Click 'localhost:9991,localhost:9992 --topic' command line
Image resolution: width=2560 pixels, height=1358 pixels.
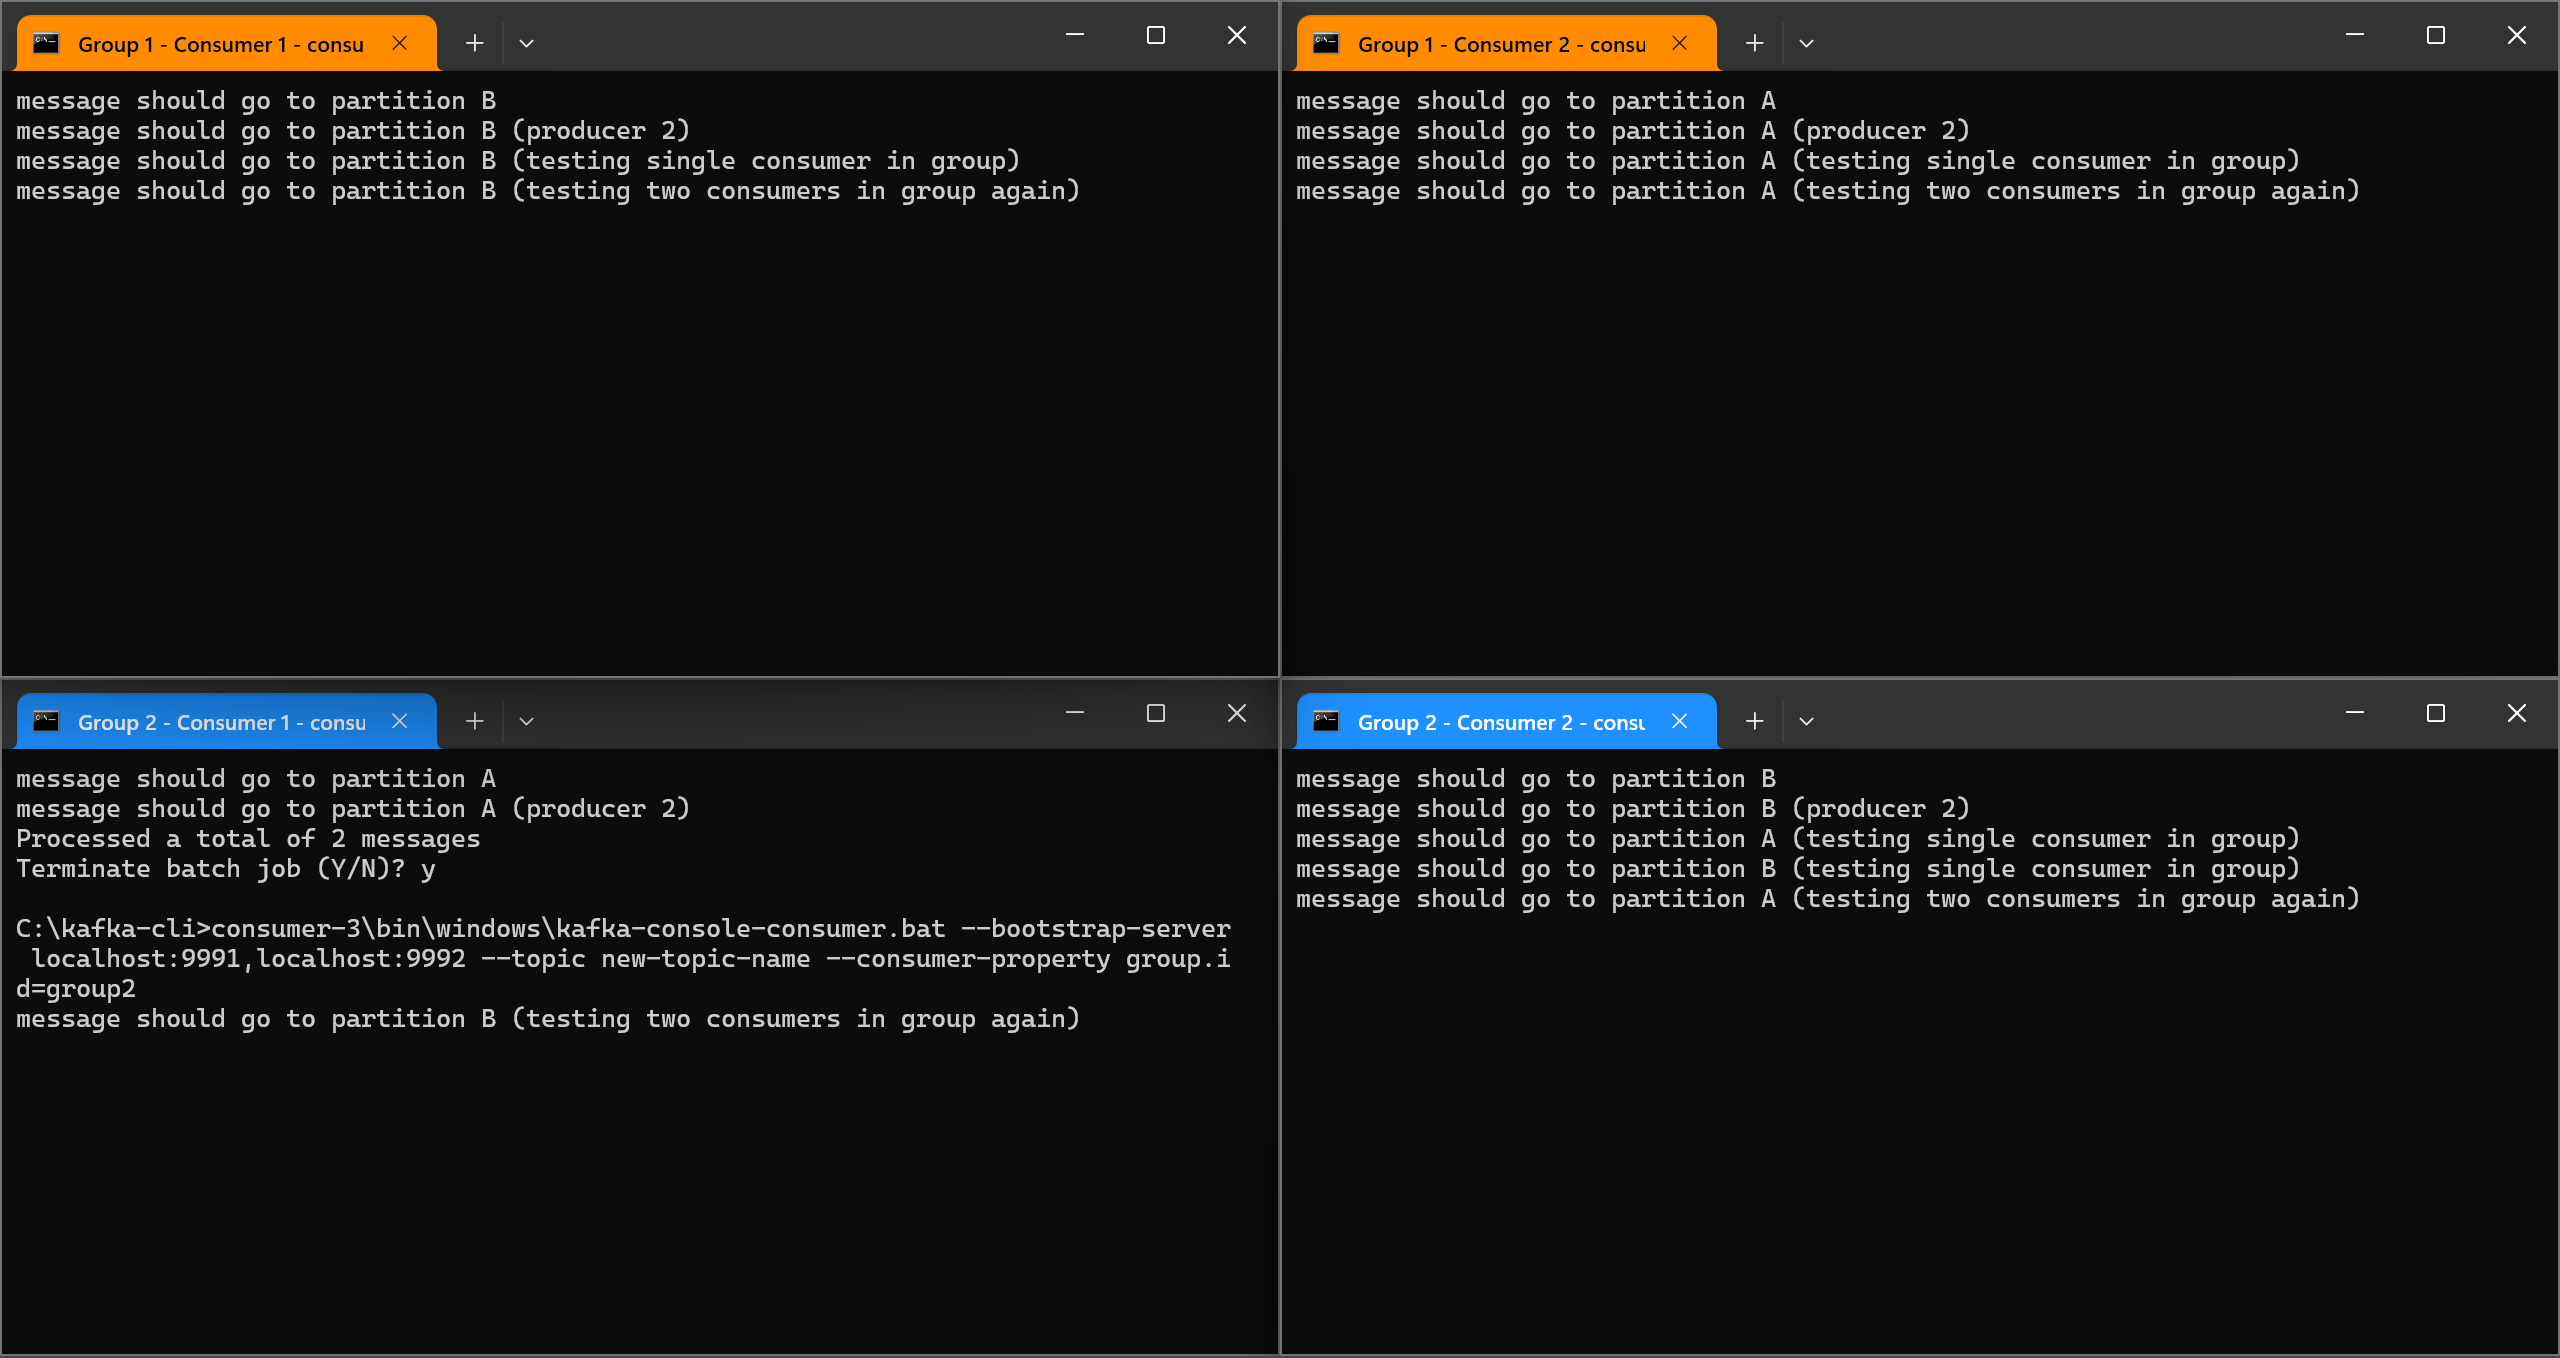pyautogui.click(x=631, y=959)
